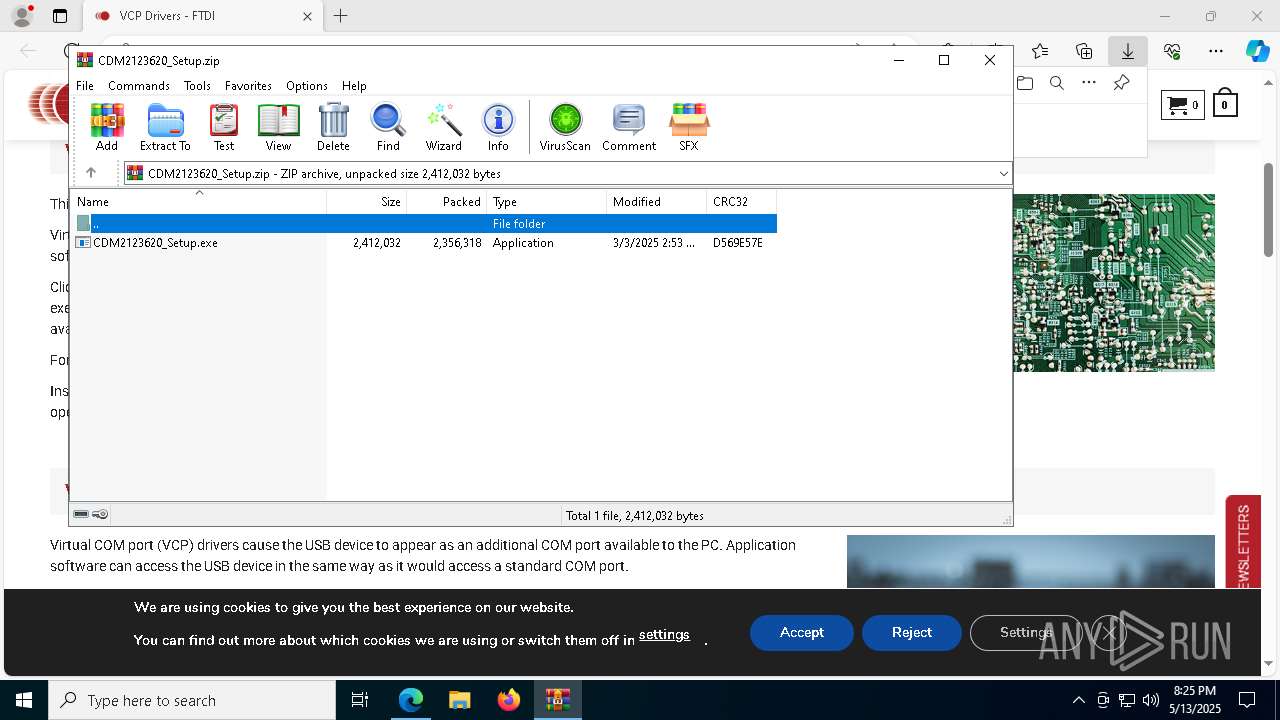This screenshot has width=1280, height=720.
Task: Pin the downloads panel
Action: click(1122, 83)
